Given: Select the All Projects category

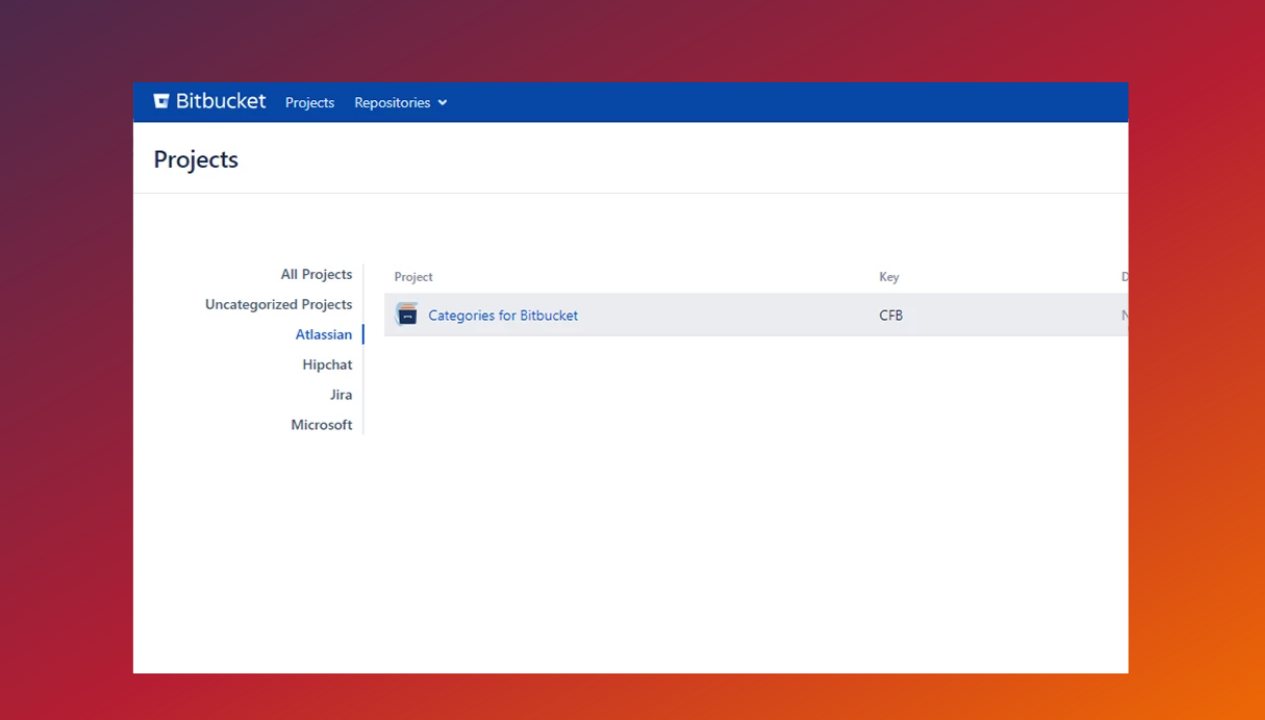Looking at the screenshot, I should click(x=316, y=274).
